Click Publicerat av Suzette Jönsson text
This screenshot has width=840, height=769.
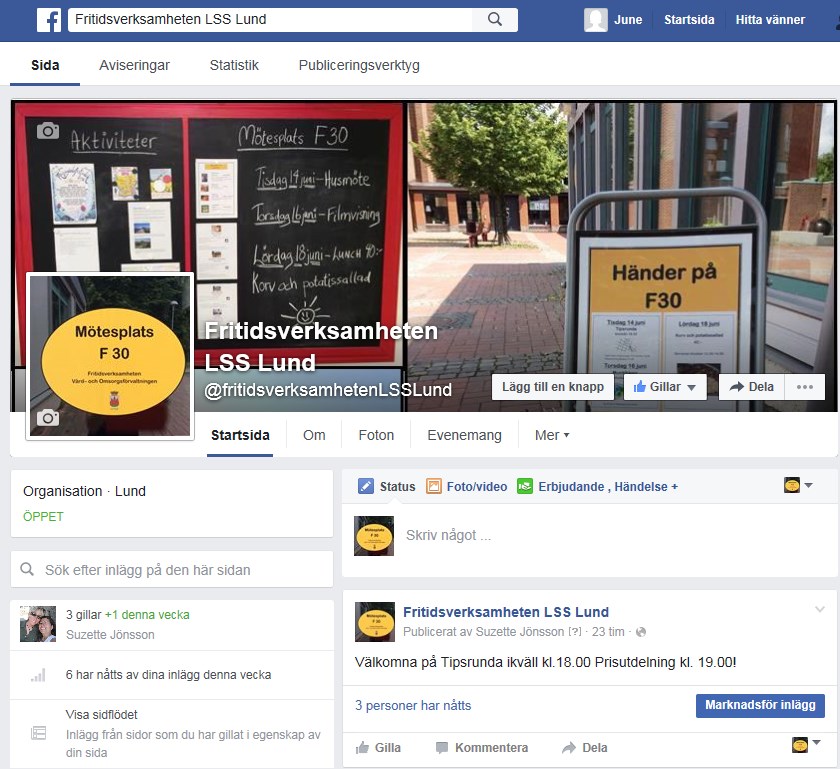coord(484,632)
